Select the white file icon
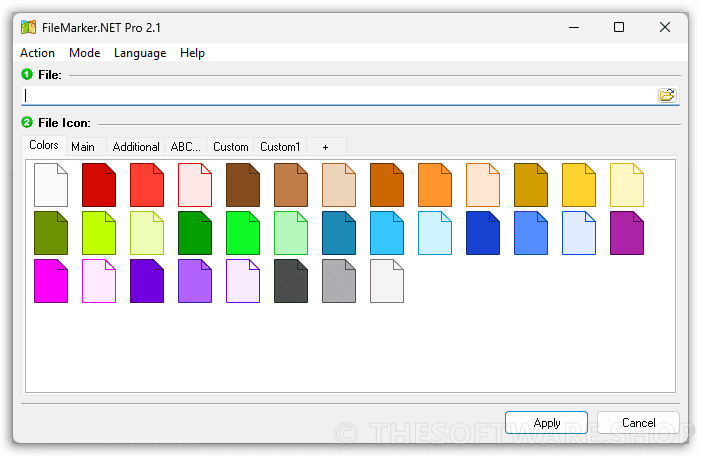 (51, 185)
